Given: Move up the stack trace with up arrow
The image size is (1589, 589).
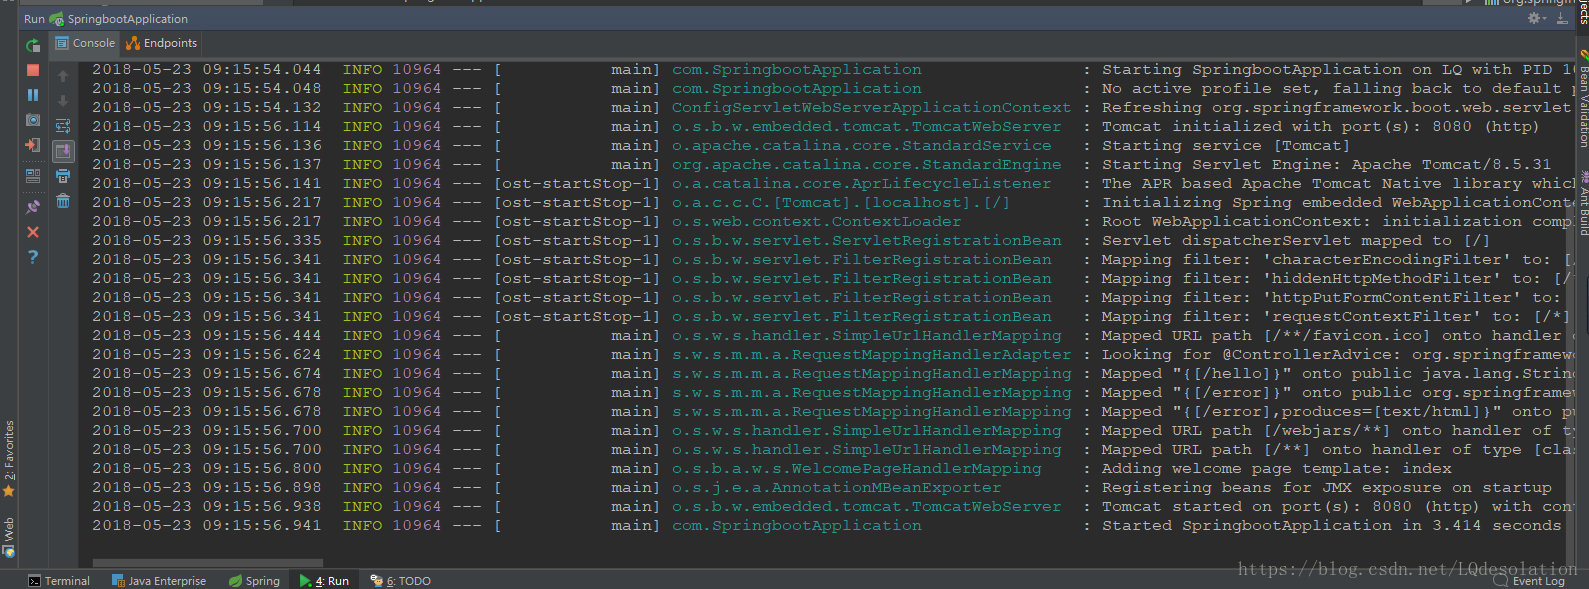Looking at the screenshot, I should 63,76.
